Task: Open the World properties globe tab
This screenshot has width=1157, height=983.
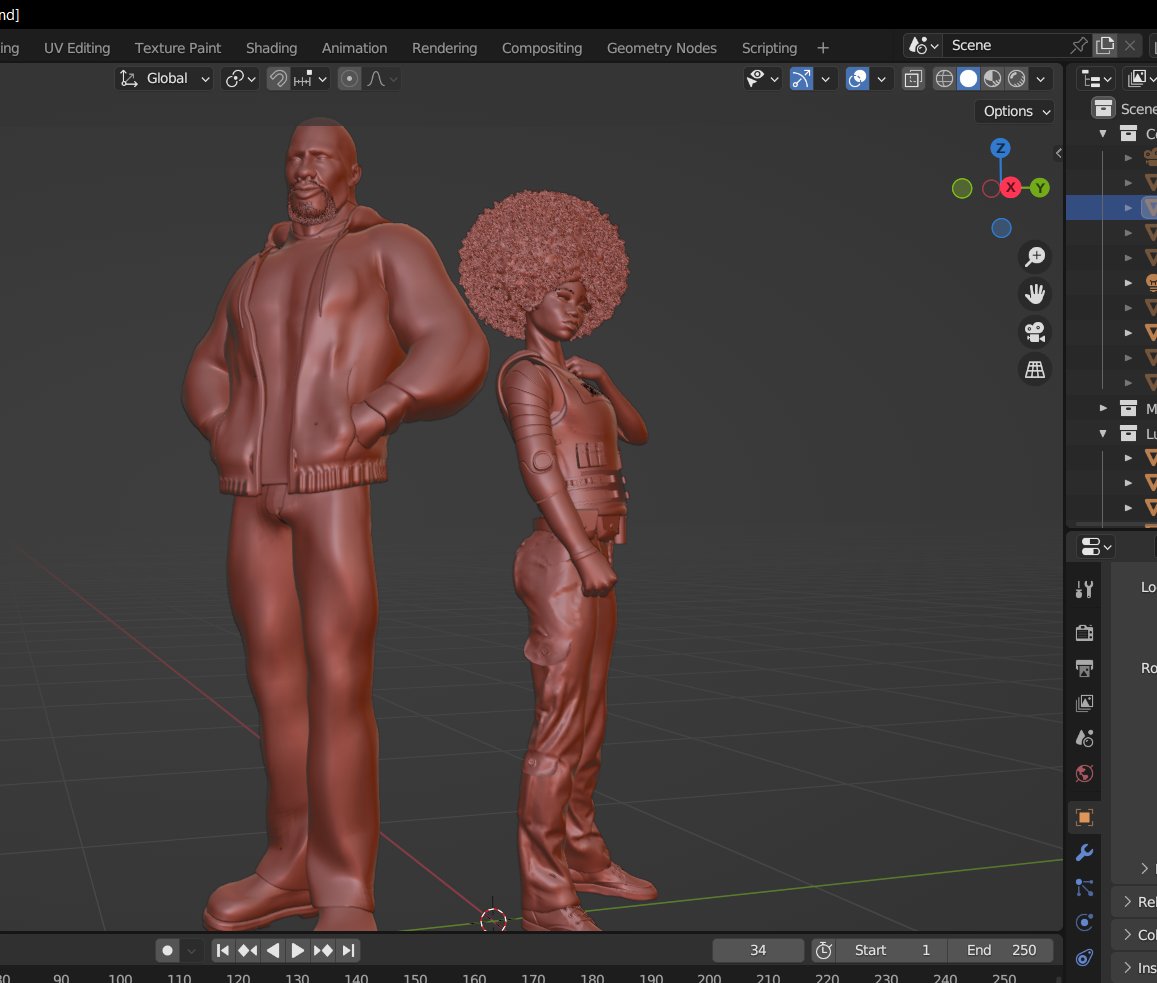Action: click(1084, 773)
